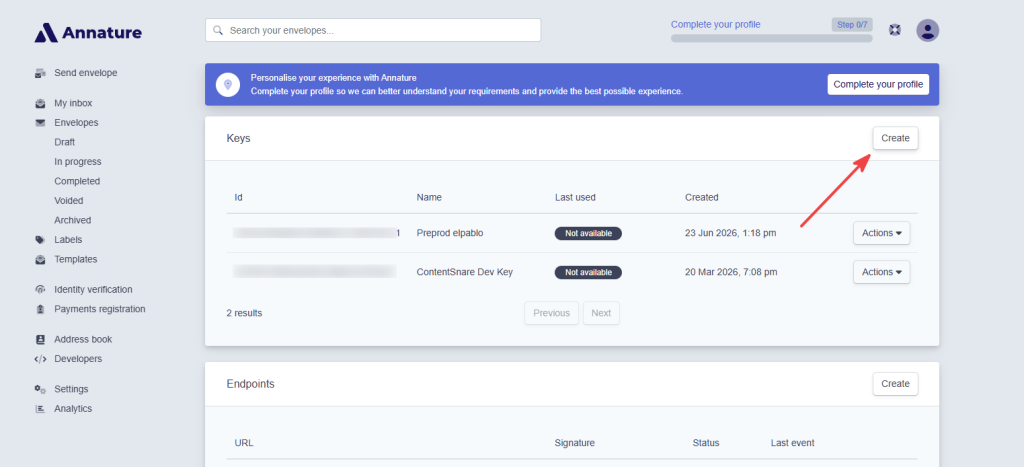
Task: Click the 20 Mar 2026 created date
Action: pos(731,272)
